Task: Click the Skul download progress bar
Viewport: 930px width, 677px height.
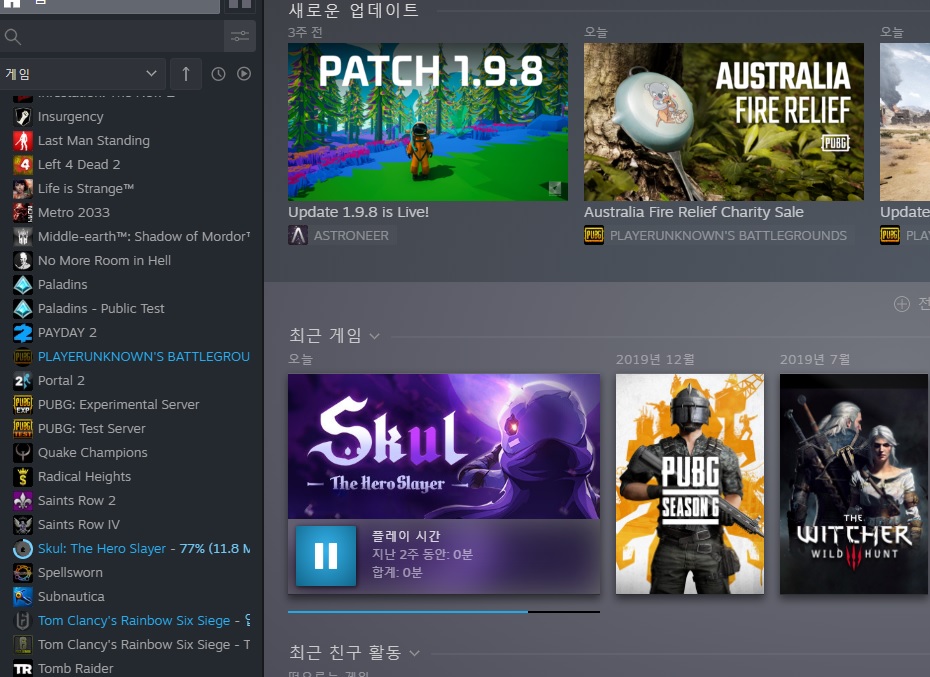Action: point(443,611)
